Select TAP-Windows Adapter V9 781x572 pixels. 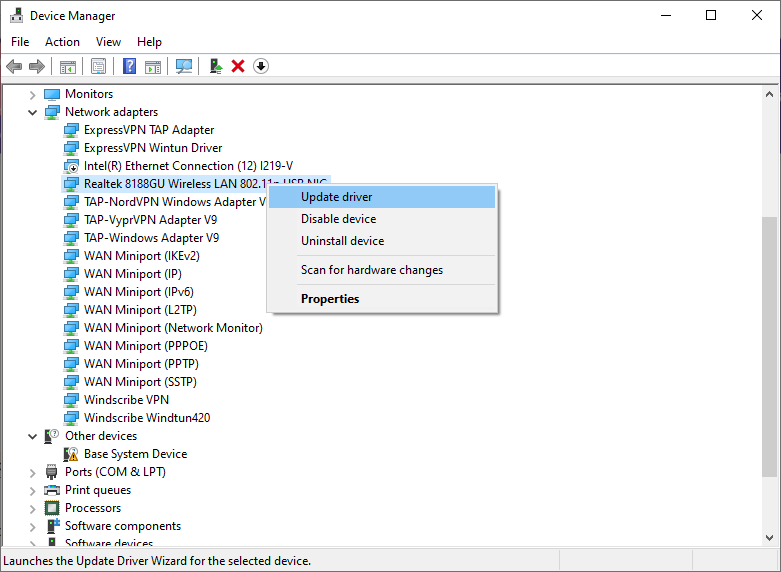[x=151, y=238]
